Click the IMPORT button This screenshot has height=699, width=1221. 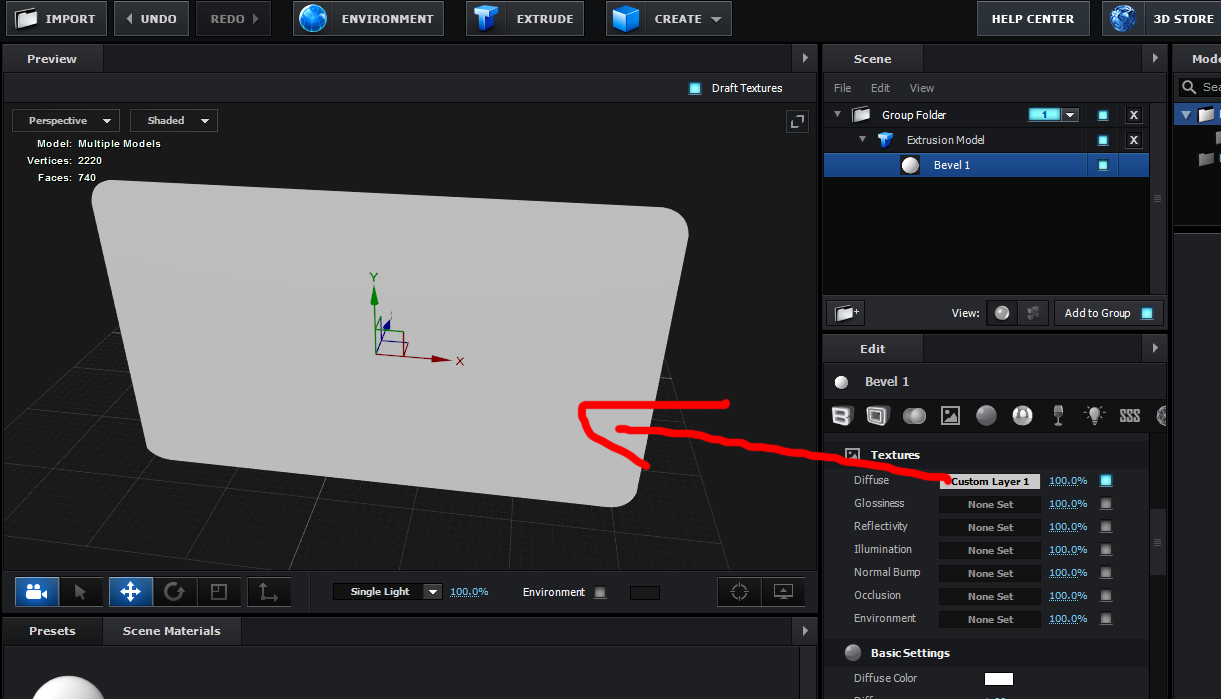pyautogui.click(x=55, y=18)
